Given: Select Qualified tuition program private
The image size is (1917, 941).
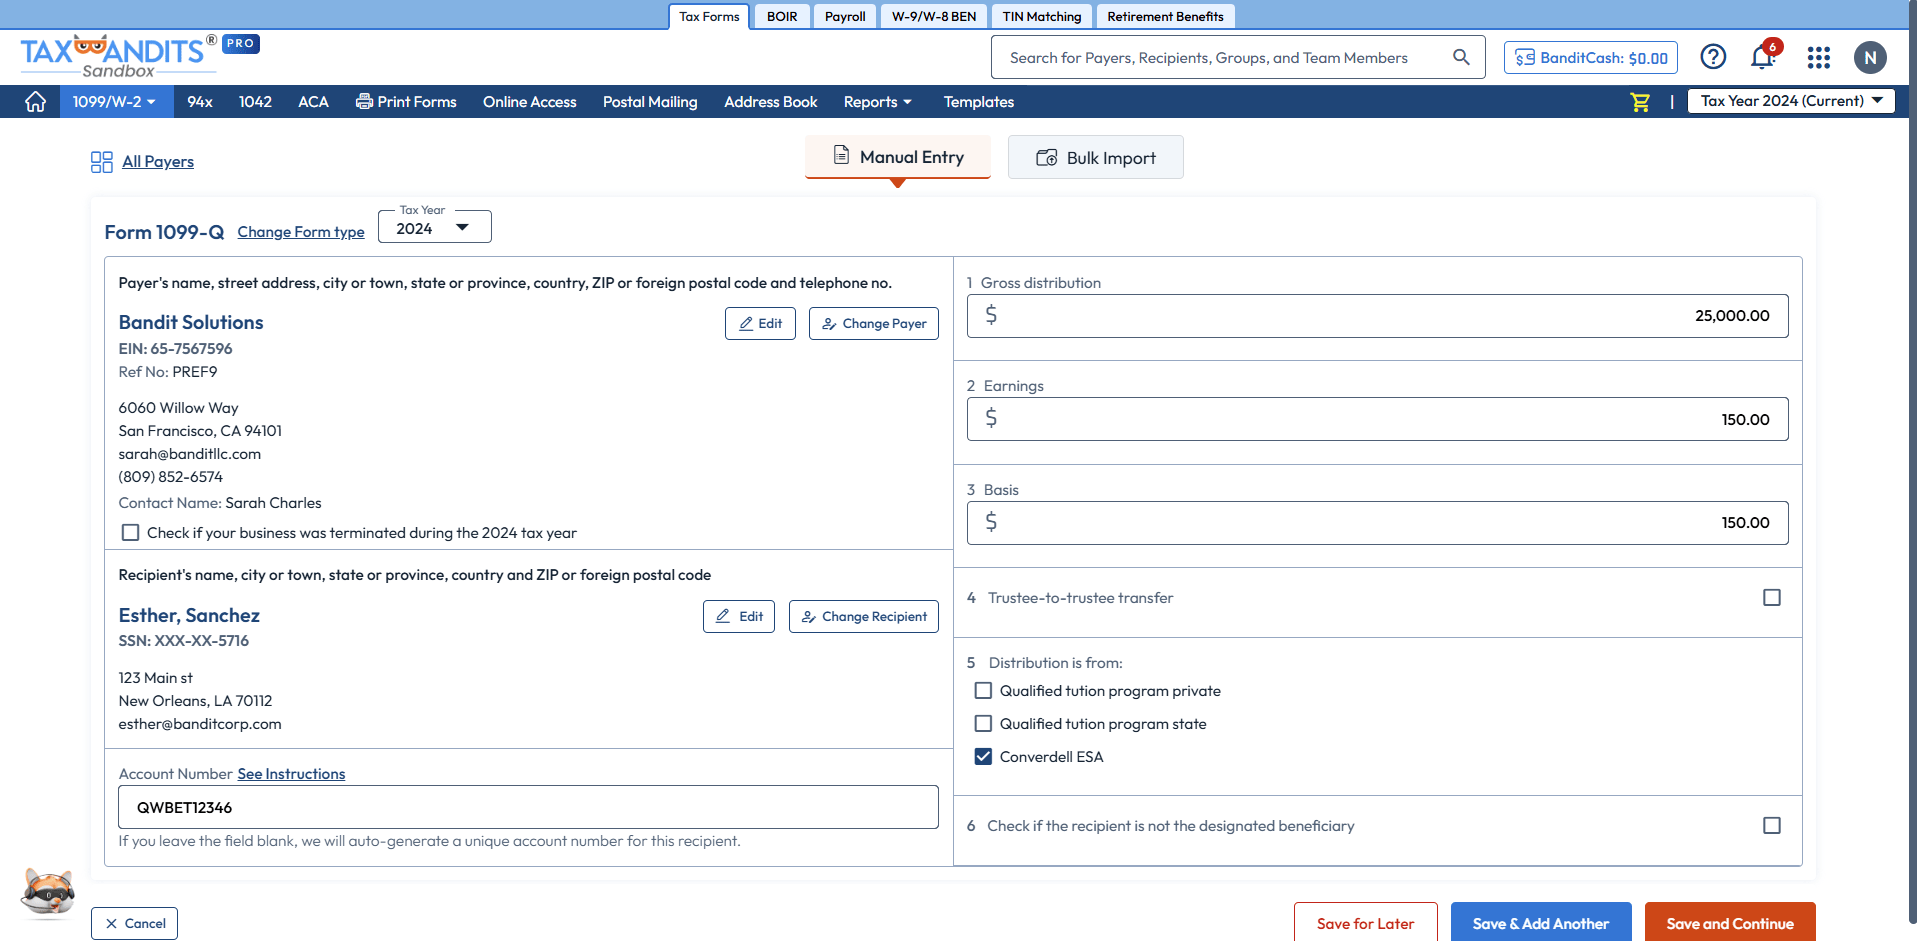Looking at the screenshot, I should pos(983,690).
